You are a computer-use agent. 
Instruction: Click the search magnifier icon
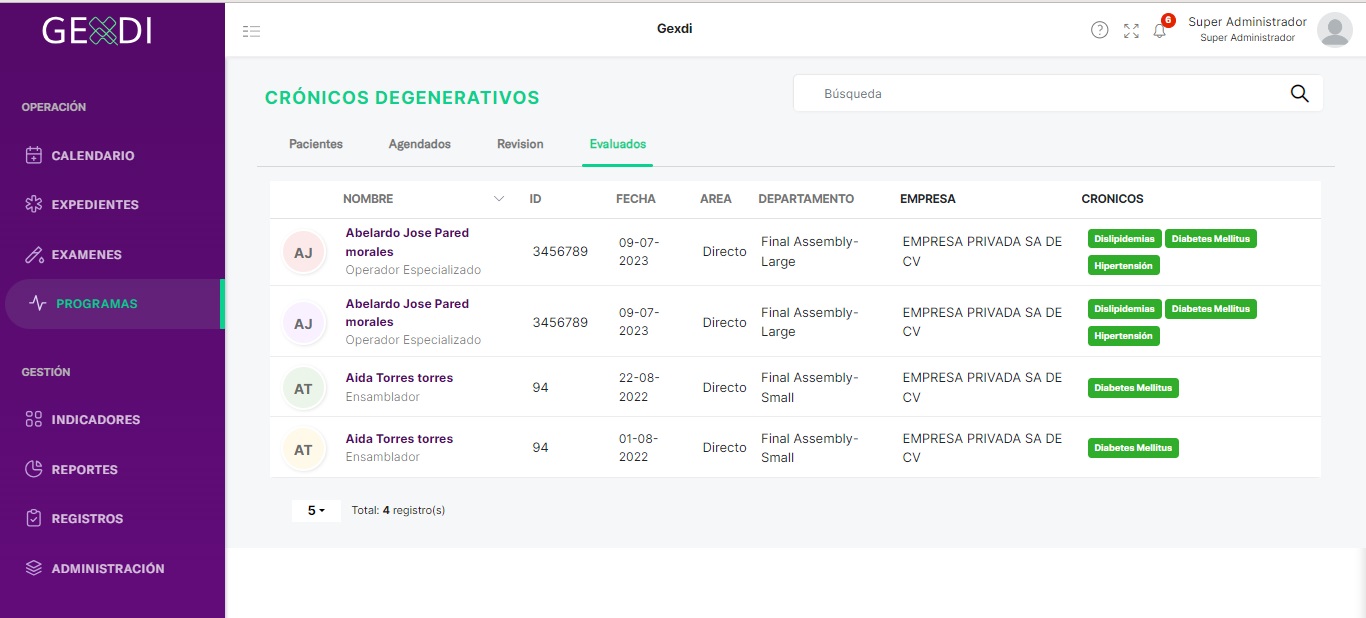pyautogui.click(x=1299, y=93)
